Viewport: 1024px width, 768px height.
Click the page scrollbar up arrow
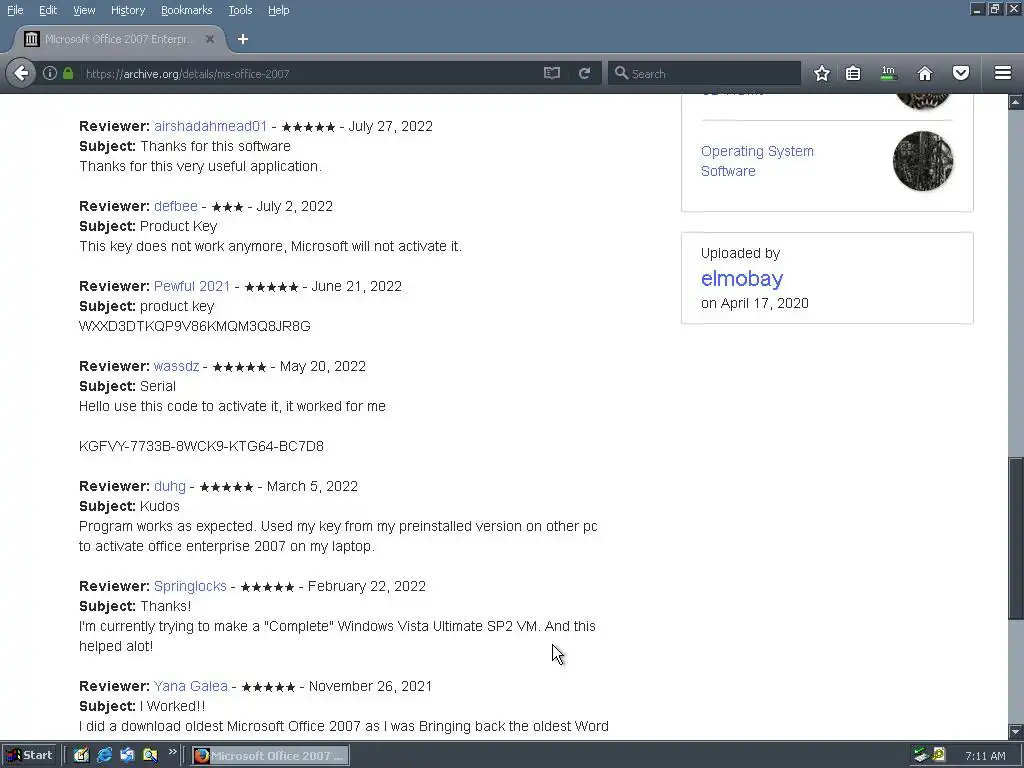[x=1016, y=102]
